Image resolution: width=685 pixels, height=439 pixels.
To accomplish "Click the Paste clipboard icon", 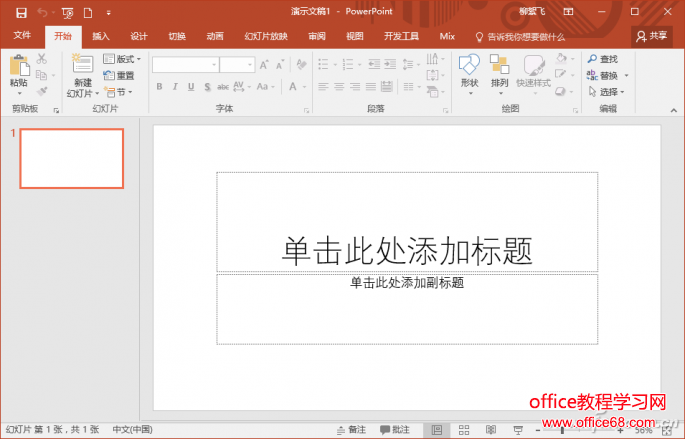I will pyautogui.click(x=18, y=67).
